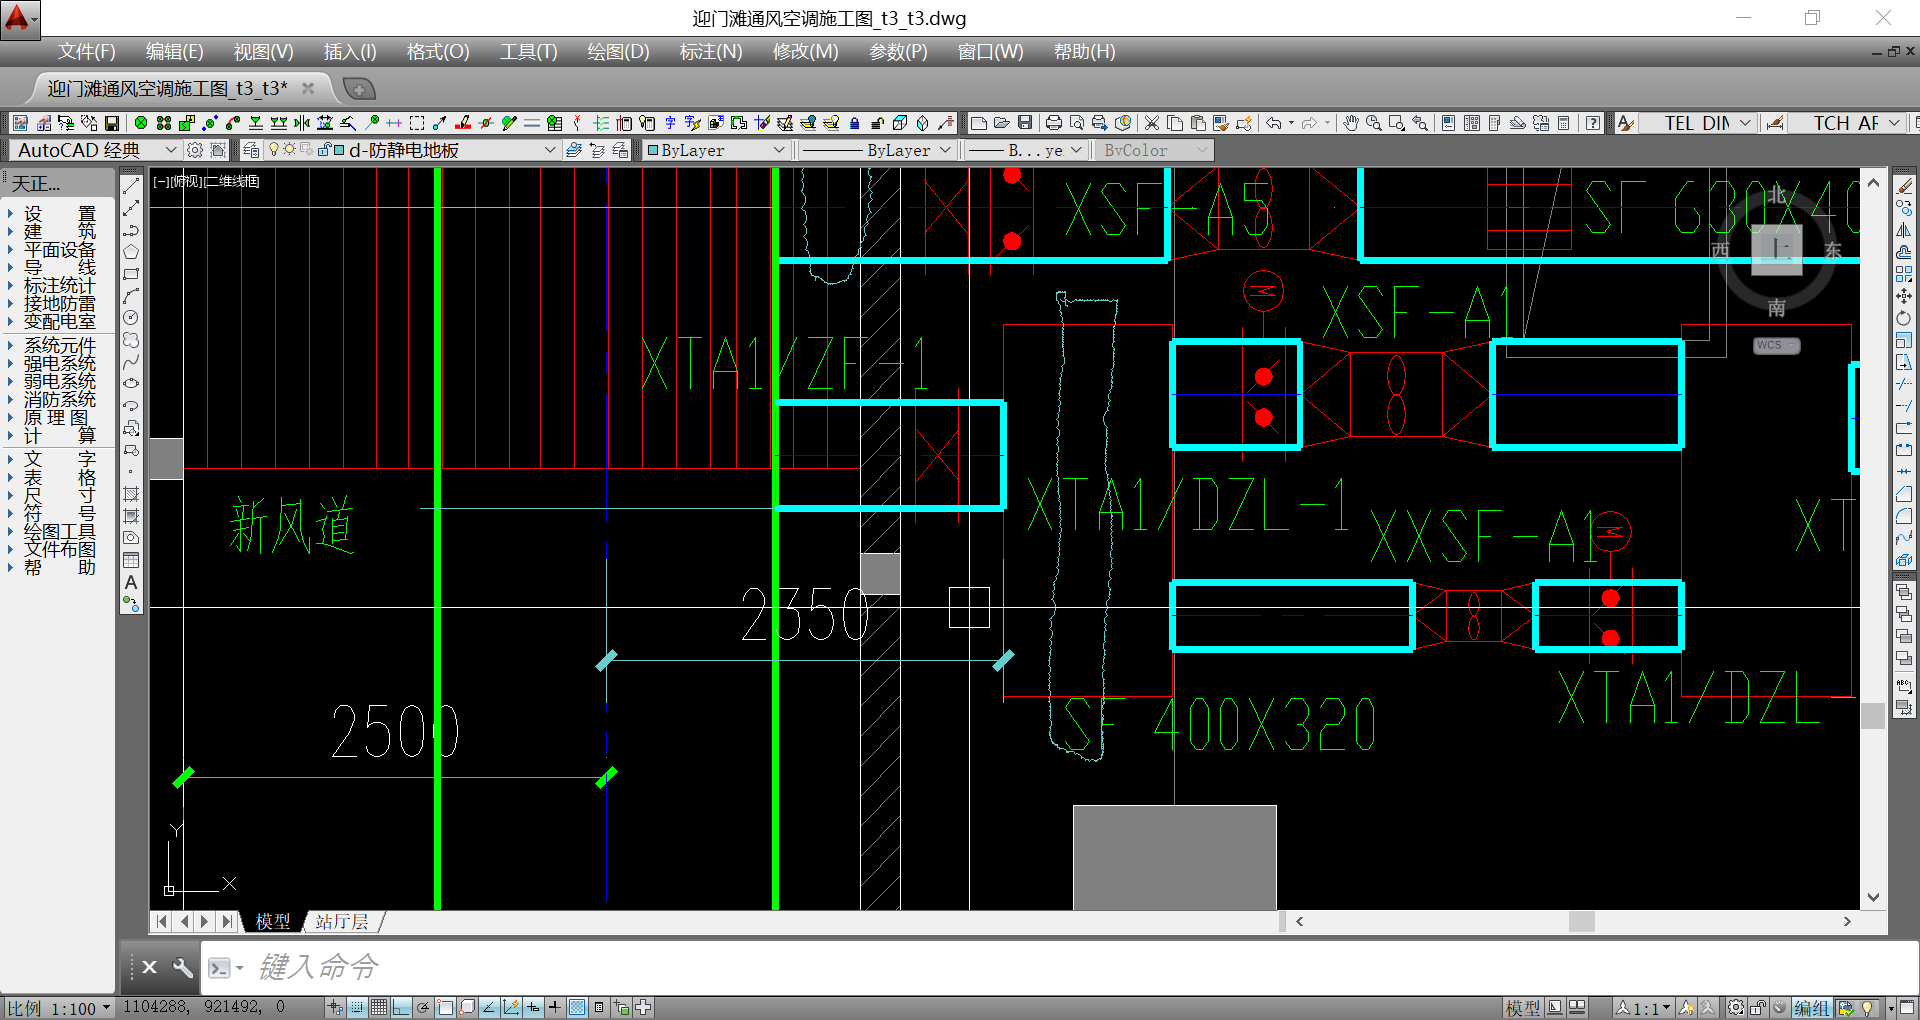Open the 比例 1:100 scale dropdown
Screen dimensions: 1920x1020
pyautogui.click(x=58, y=1008)
